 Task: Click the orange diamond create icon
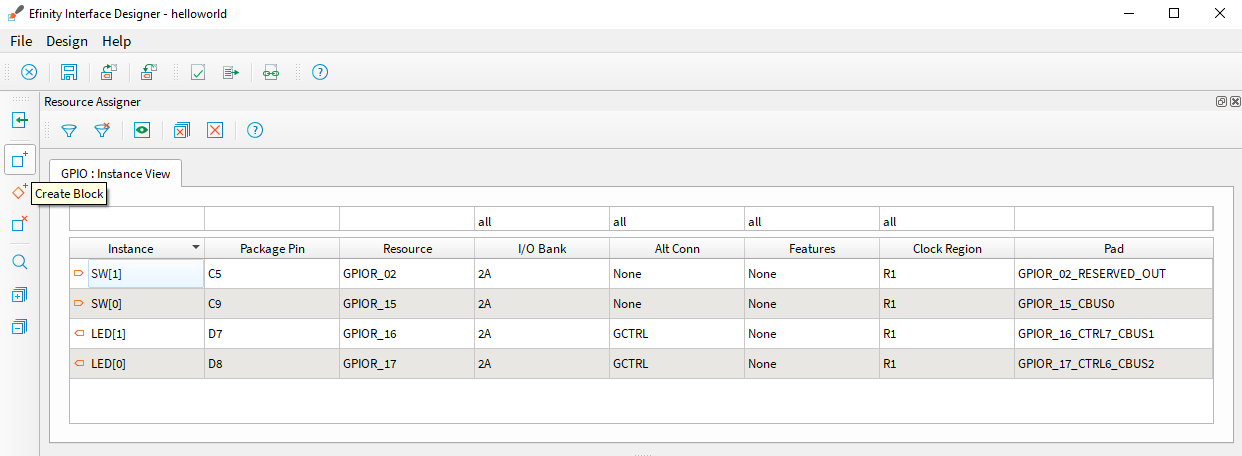click(19, 192)
